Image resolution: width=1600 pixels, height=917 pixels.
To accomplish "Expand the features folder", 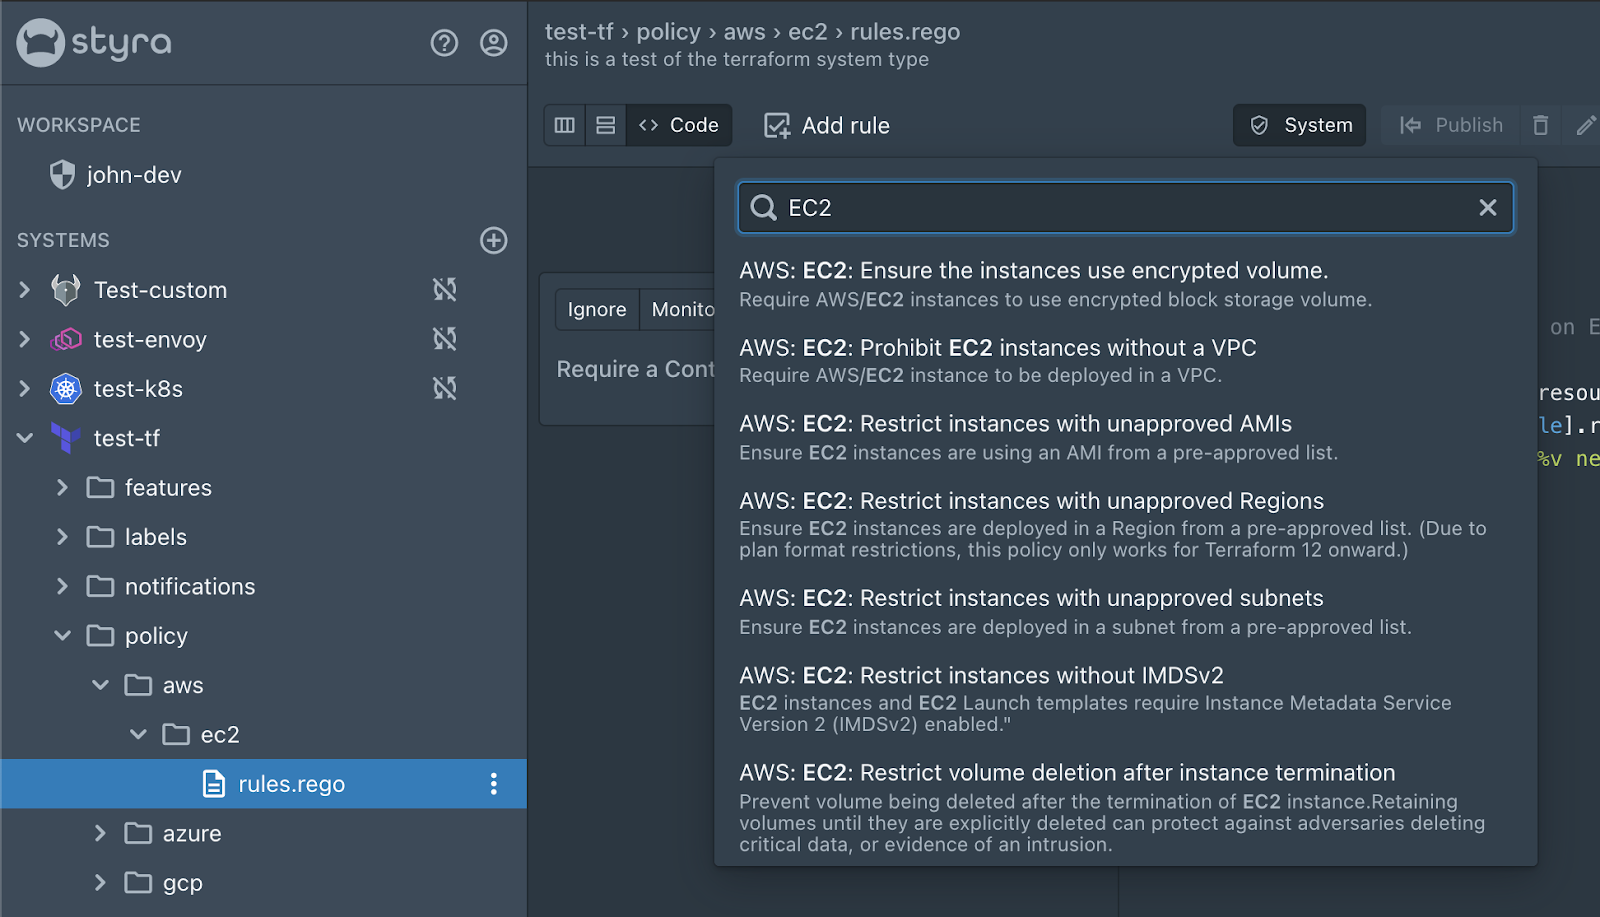I will 62,487.
